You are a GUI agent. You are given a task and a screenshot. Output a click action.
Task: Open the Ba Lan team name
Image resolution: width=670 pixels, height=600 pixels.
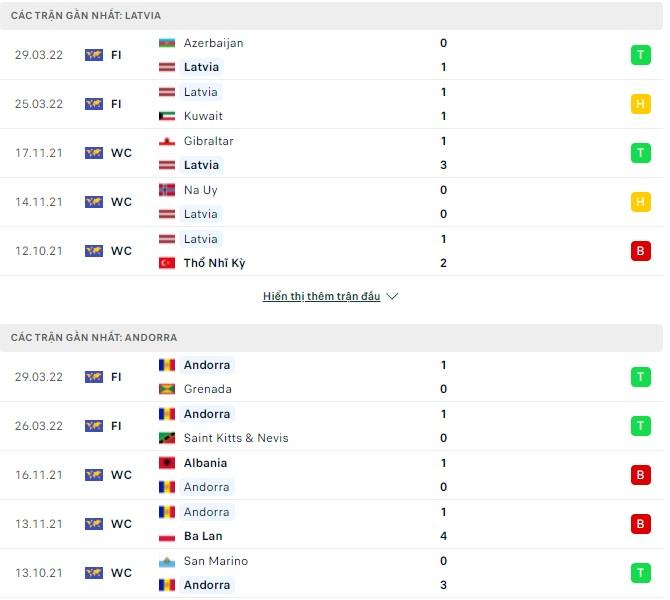click(201, 536)
